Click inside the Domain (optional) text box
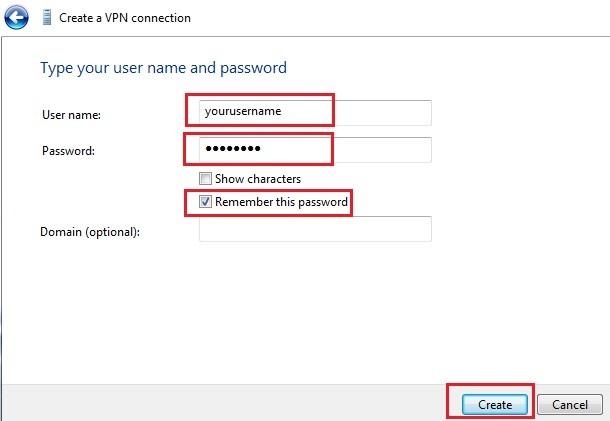The height and width of the screenshot is (421, 610). click(x=315, y=229)
